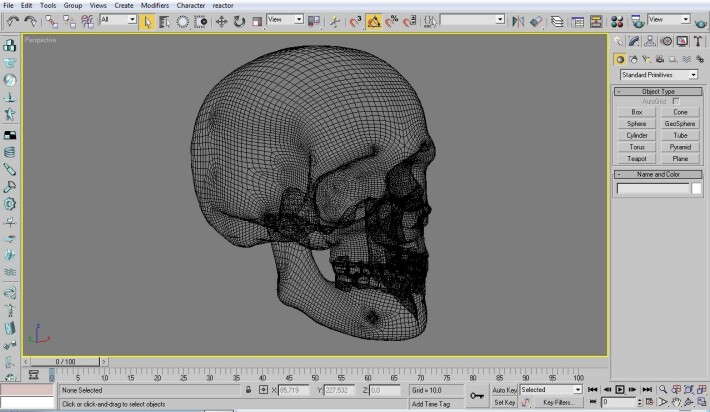Open the Modifiers menu
The image size is (710, 412).
tap(154, 5)
